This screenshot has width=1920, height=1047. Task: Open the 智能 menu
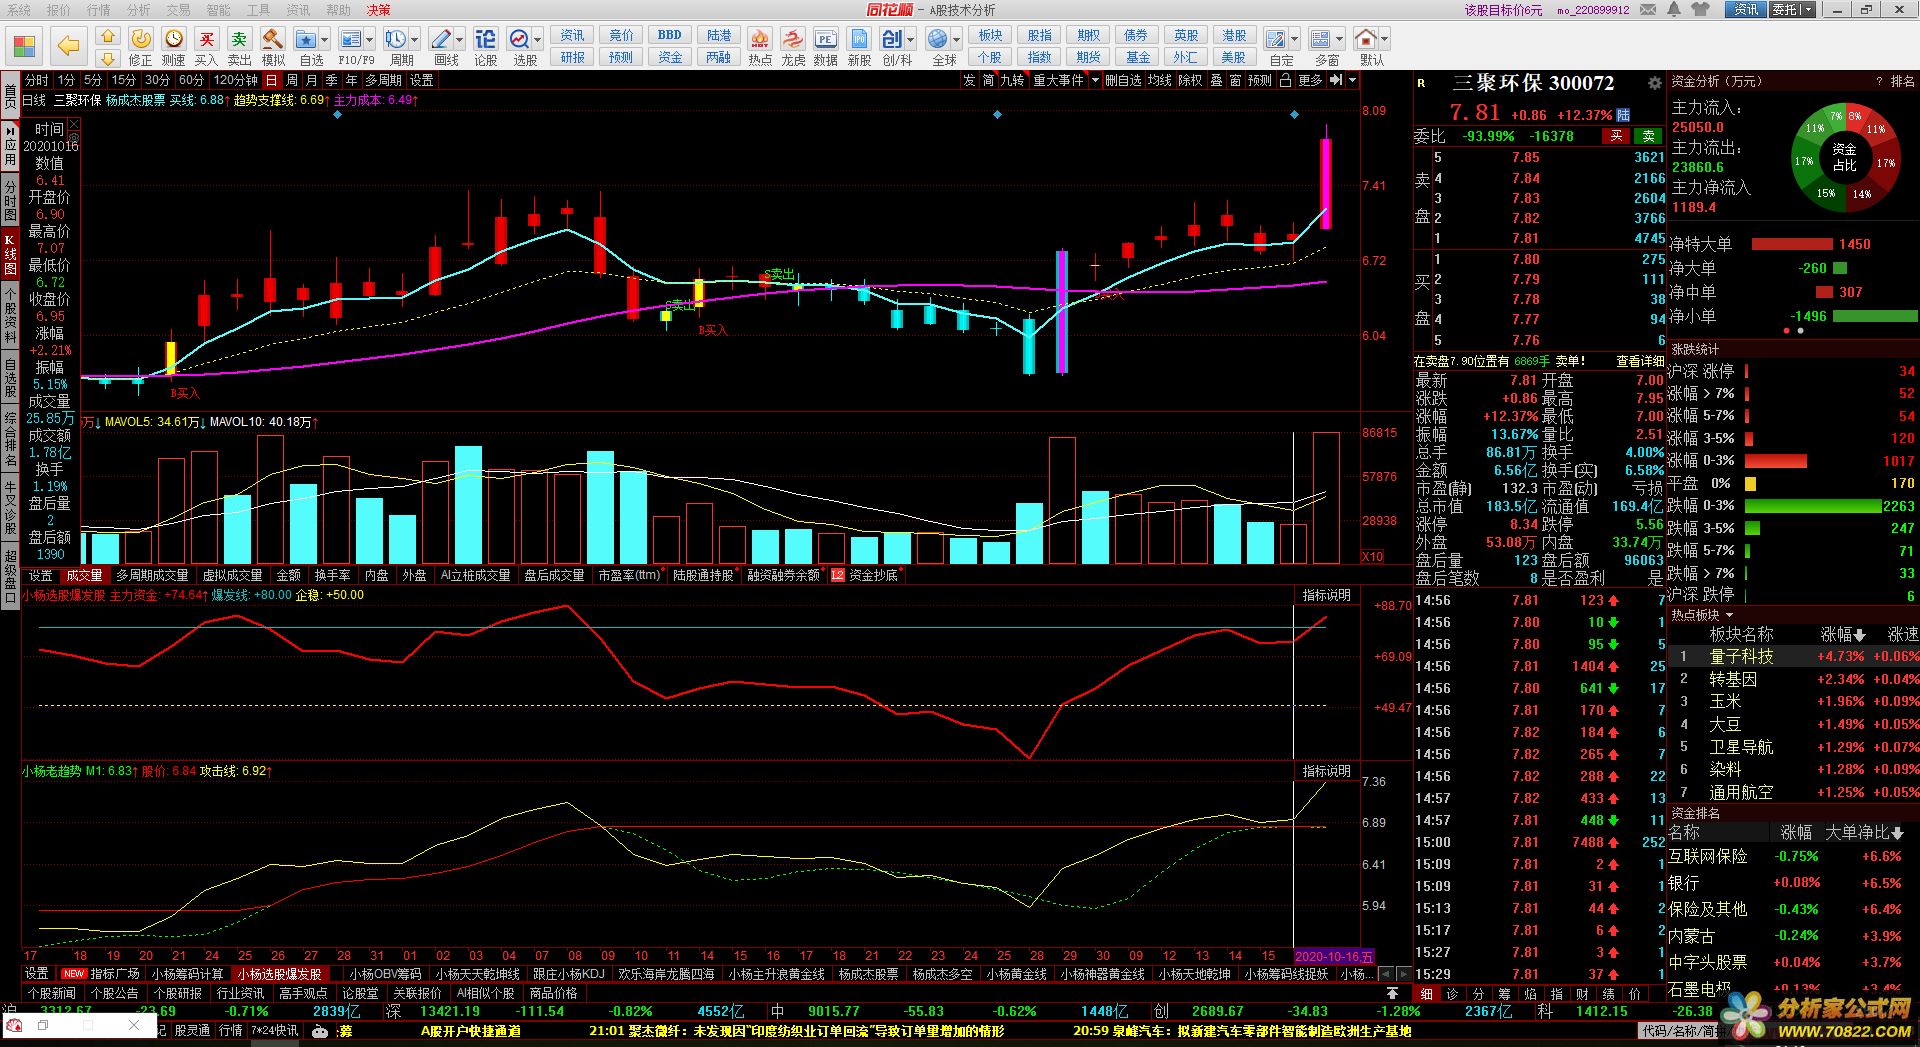coord(219,9)
